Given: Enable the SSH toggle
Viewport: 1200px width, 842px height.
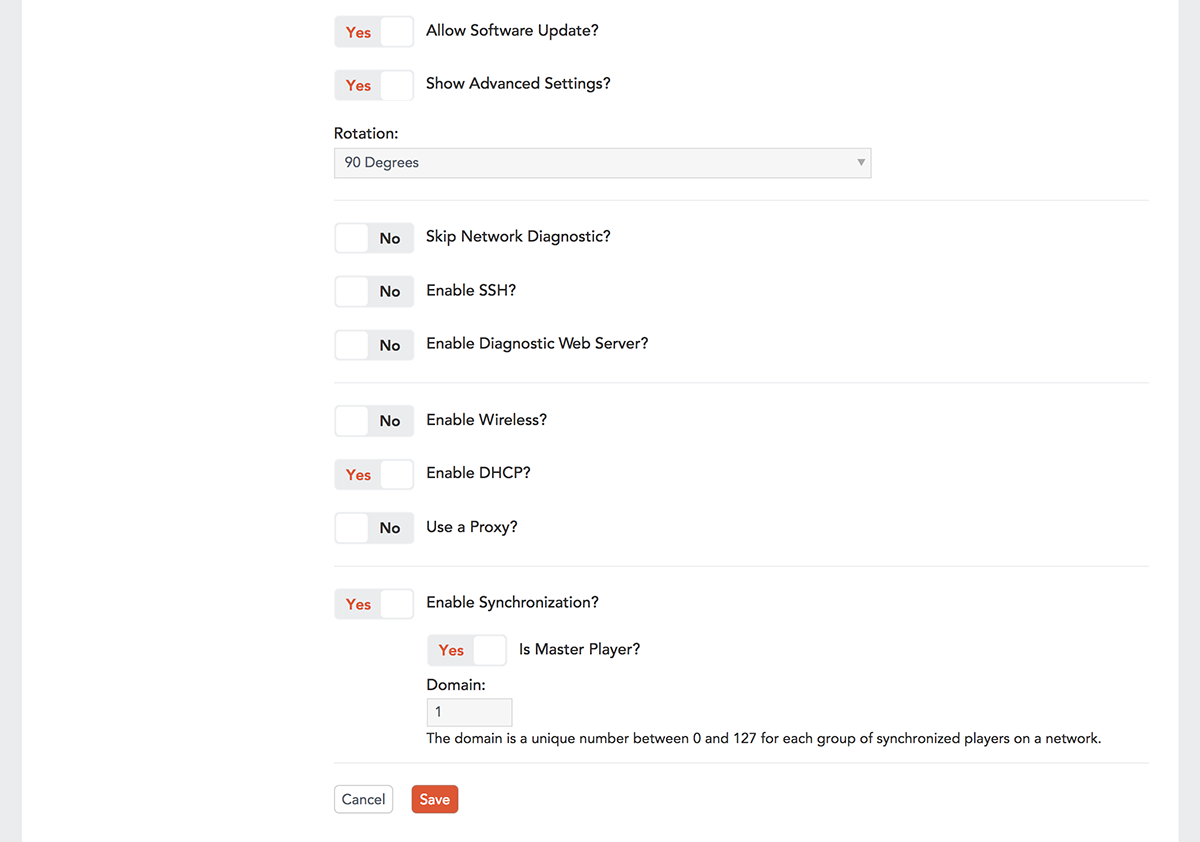Looking at the screenshot, I should [x=373, y=292].
